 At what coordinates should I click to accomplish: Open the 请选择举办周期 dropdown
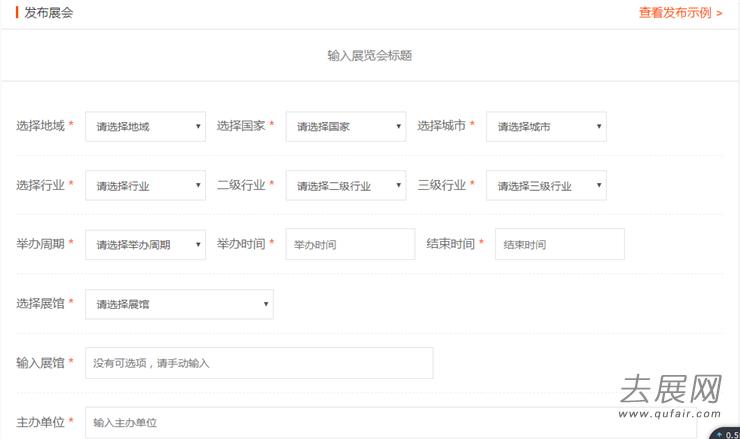point(145,245)
